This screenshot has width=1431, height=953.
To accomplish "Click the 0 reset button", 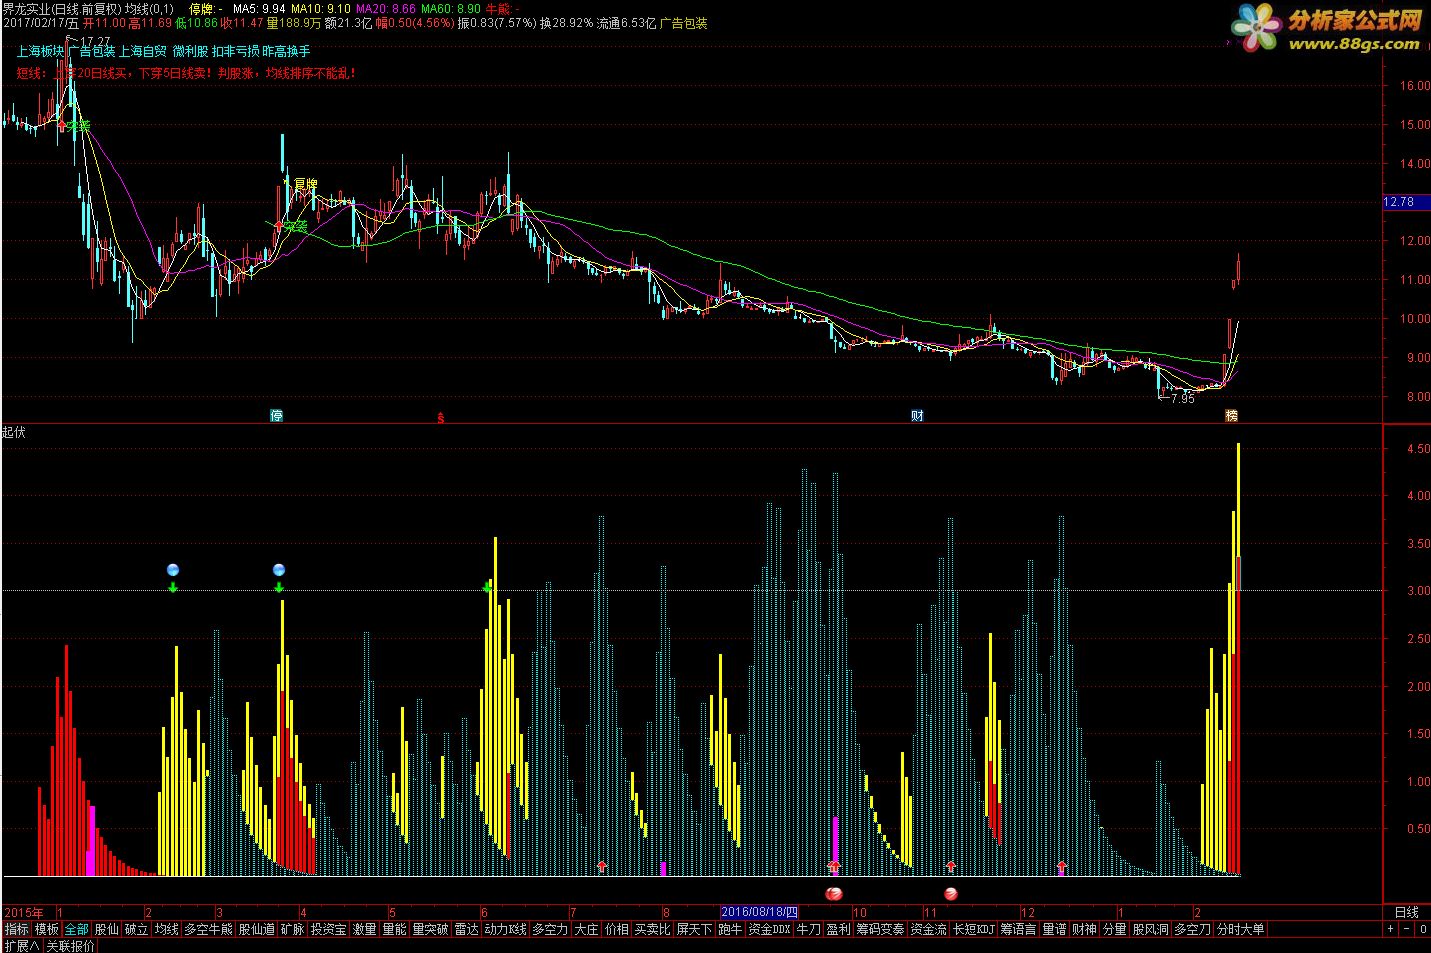I will [x=1423, y=929].
